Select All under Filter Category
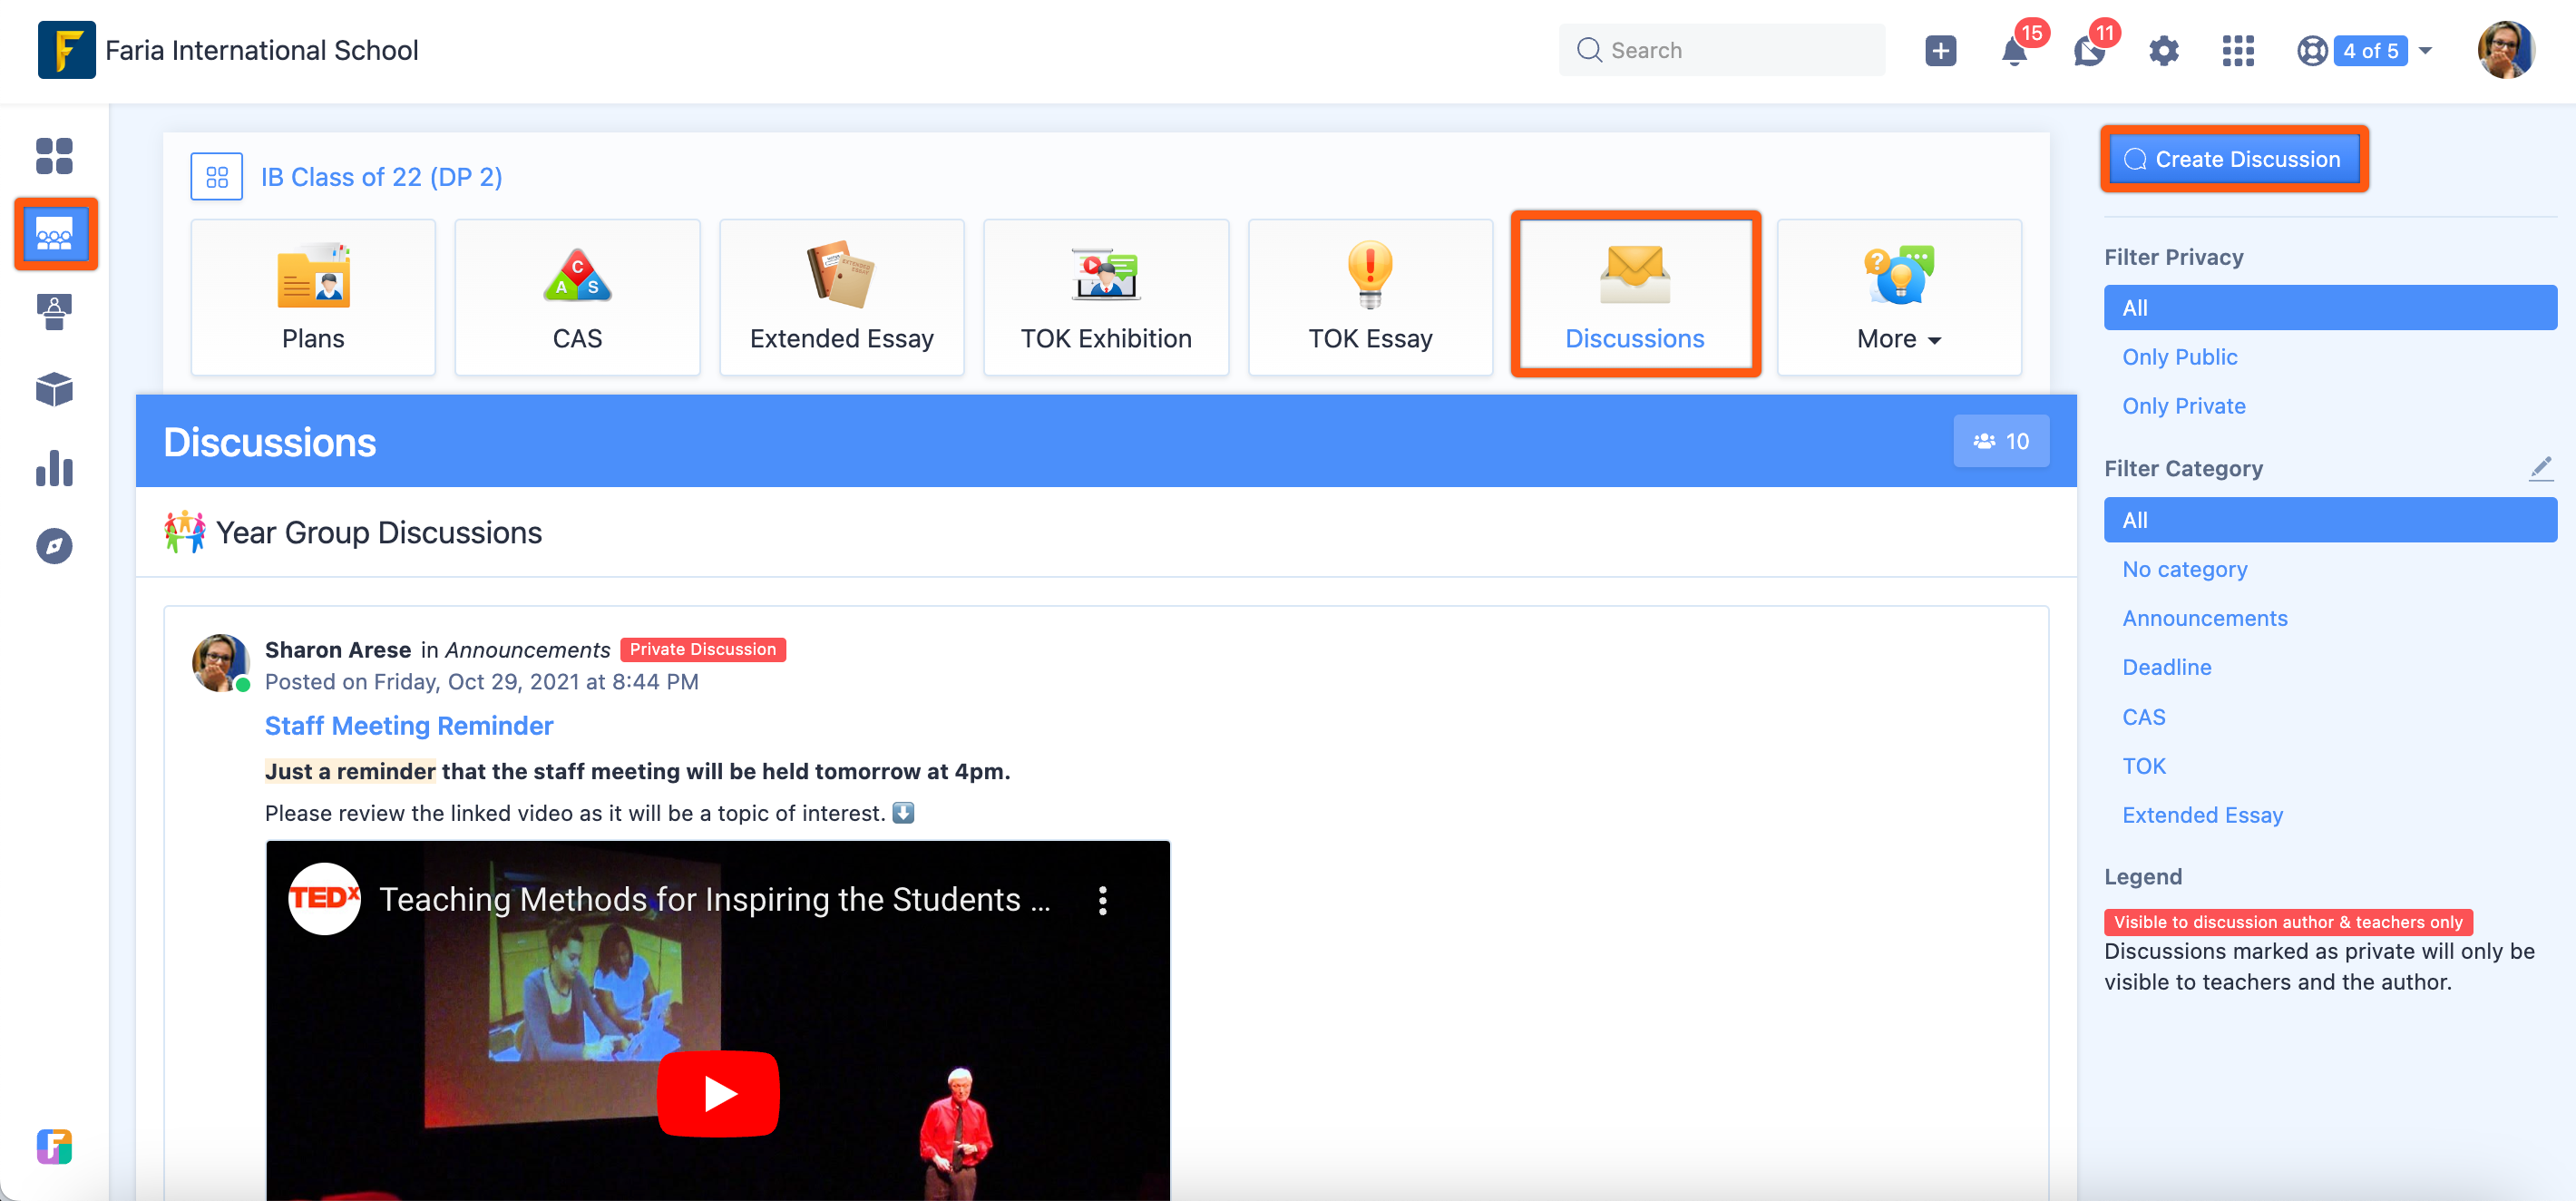Viewport: 2576px width, 1201px height. click(x=2330, y=520)
